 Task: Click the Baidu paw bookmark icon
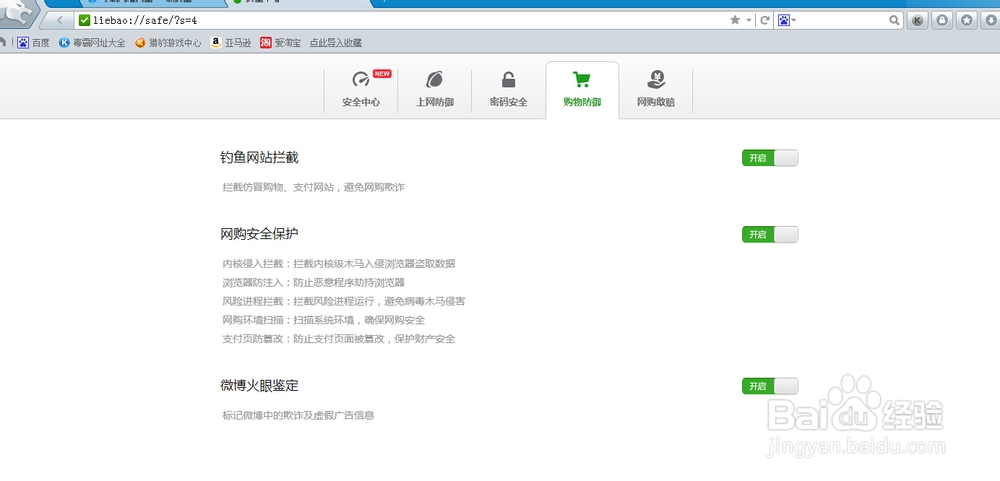[x=23, y=43]
